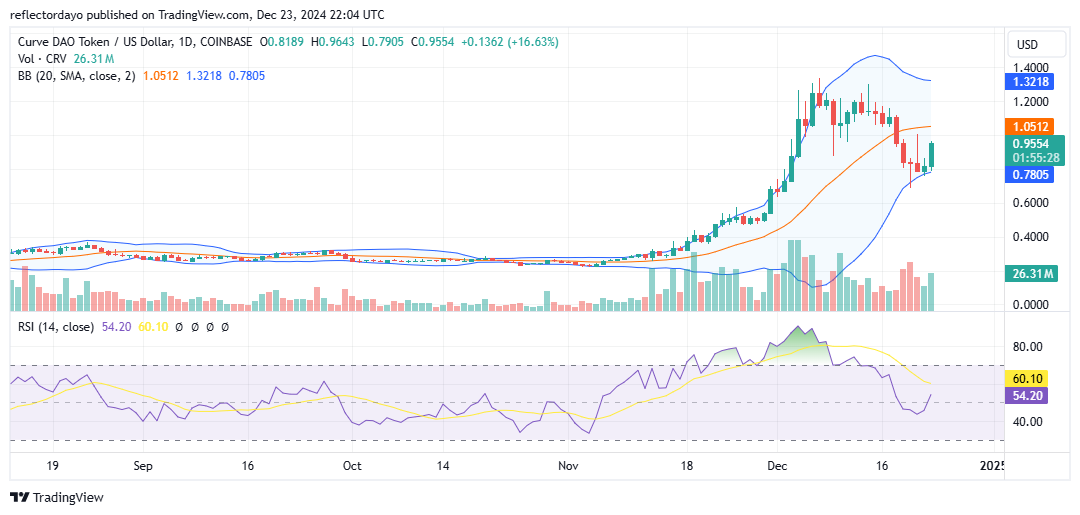Click the 0.7805 blue price axis tag
1080x515 pixels.
1031,176
